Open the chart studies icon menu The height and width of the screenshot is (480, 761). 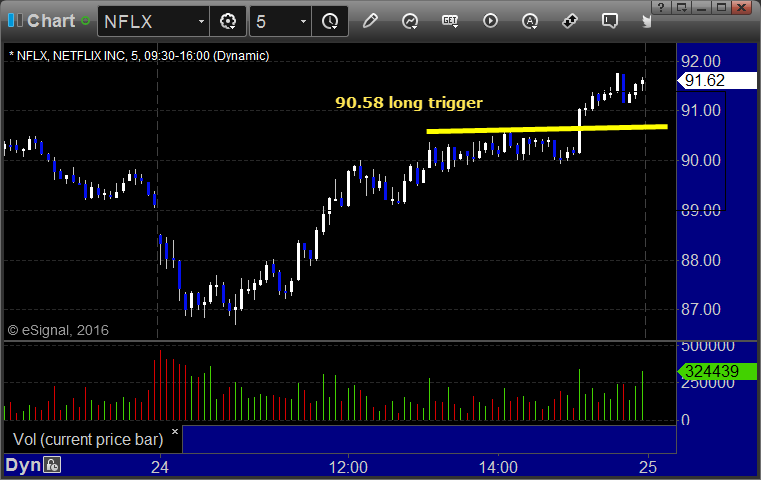(410, 21)
